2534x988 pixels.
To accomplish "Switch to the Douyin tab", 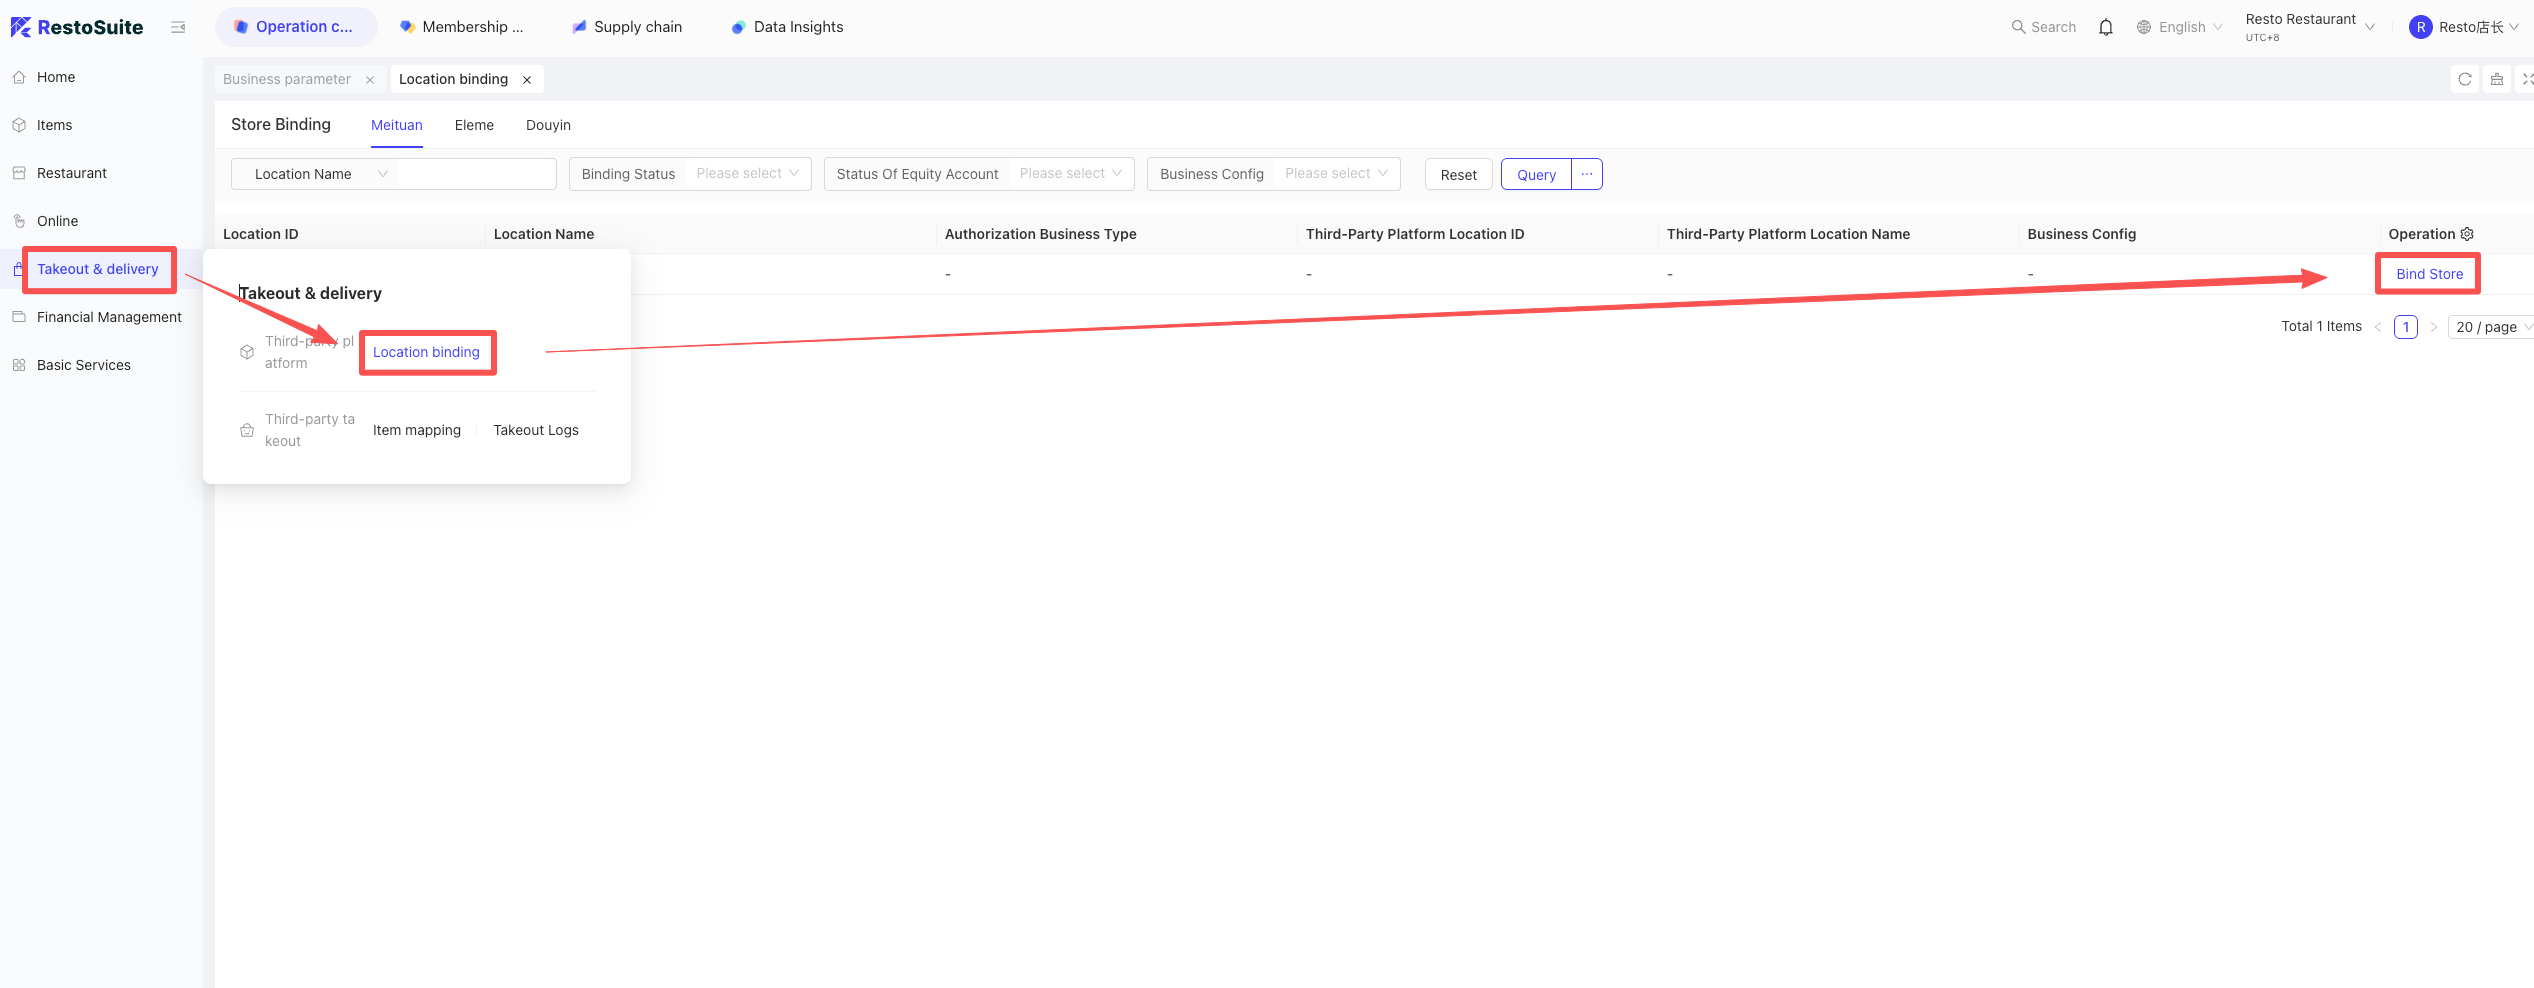I will pyautogui.click(x=548, y=125).
